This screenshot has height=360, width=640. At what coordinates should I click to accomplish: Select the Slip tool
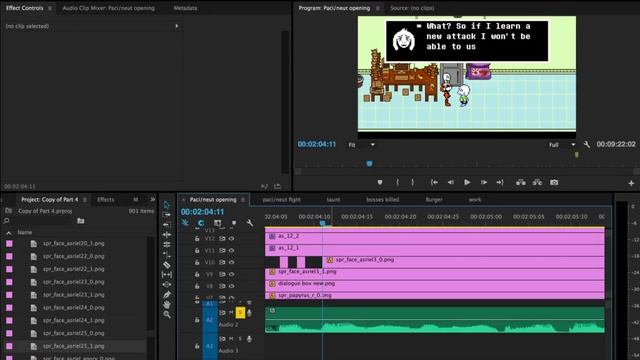click(167, 275)
